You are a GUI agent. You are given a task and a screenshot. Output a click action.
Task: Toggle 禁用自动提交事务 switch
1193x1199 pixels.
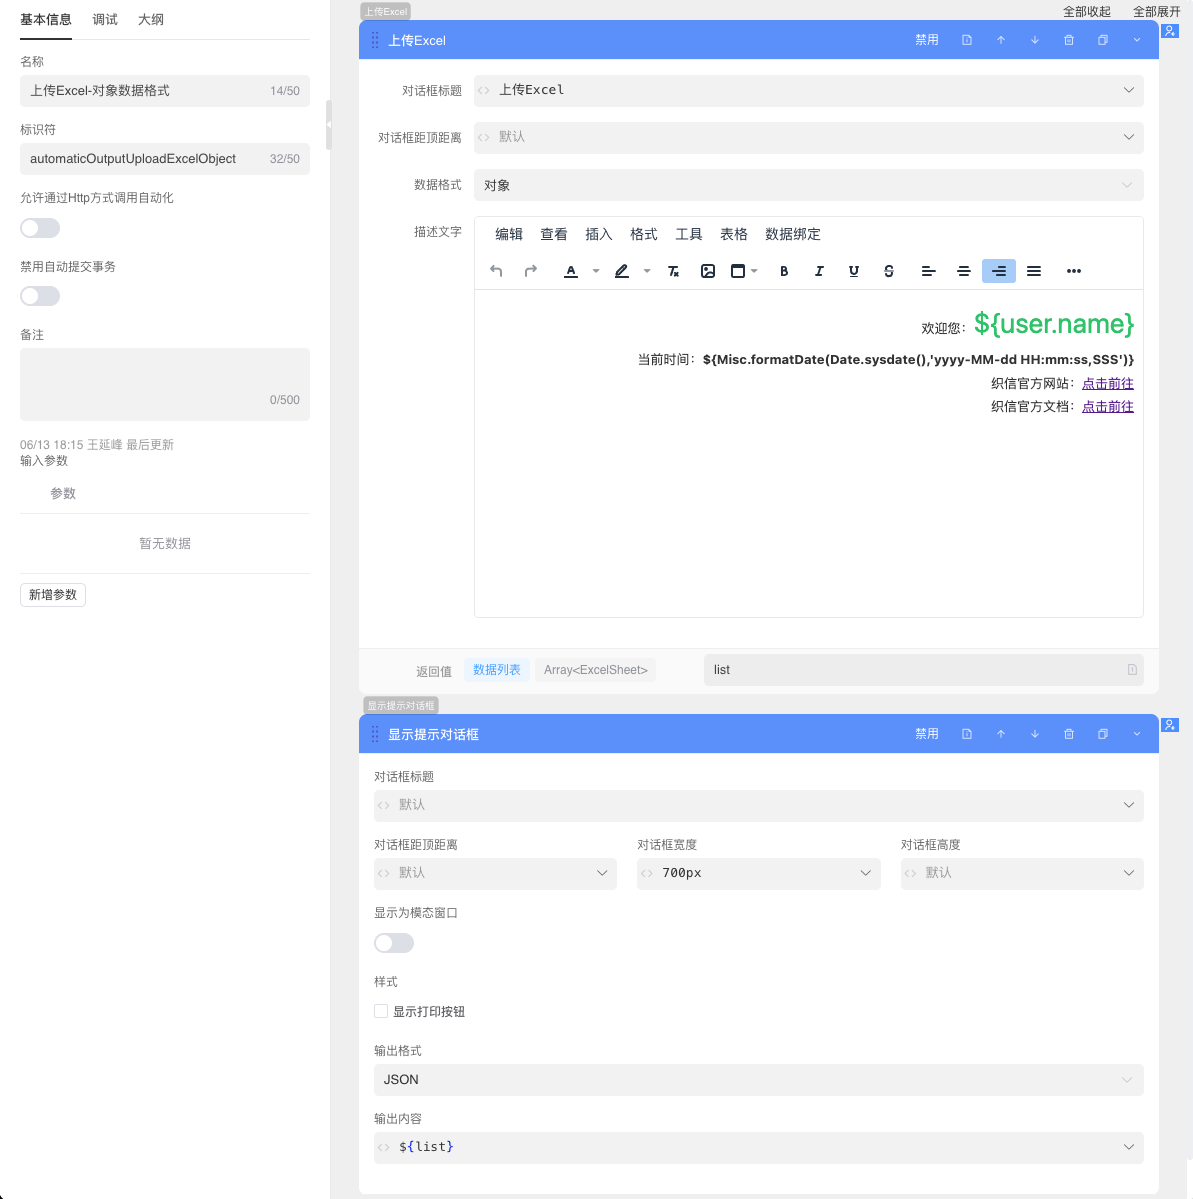coord(40,296)
